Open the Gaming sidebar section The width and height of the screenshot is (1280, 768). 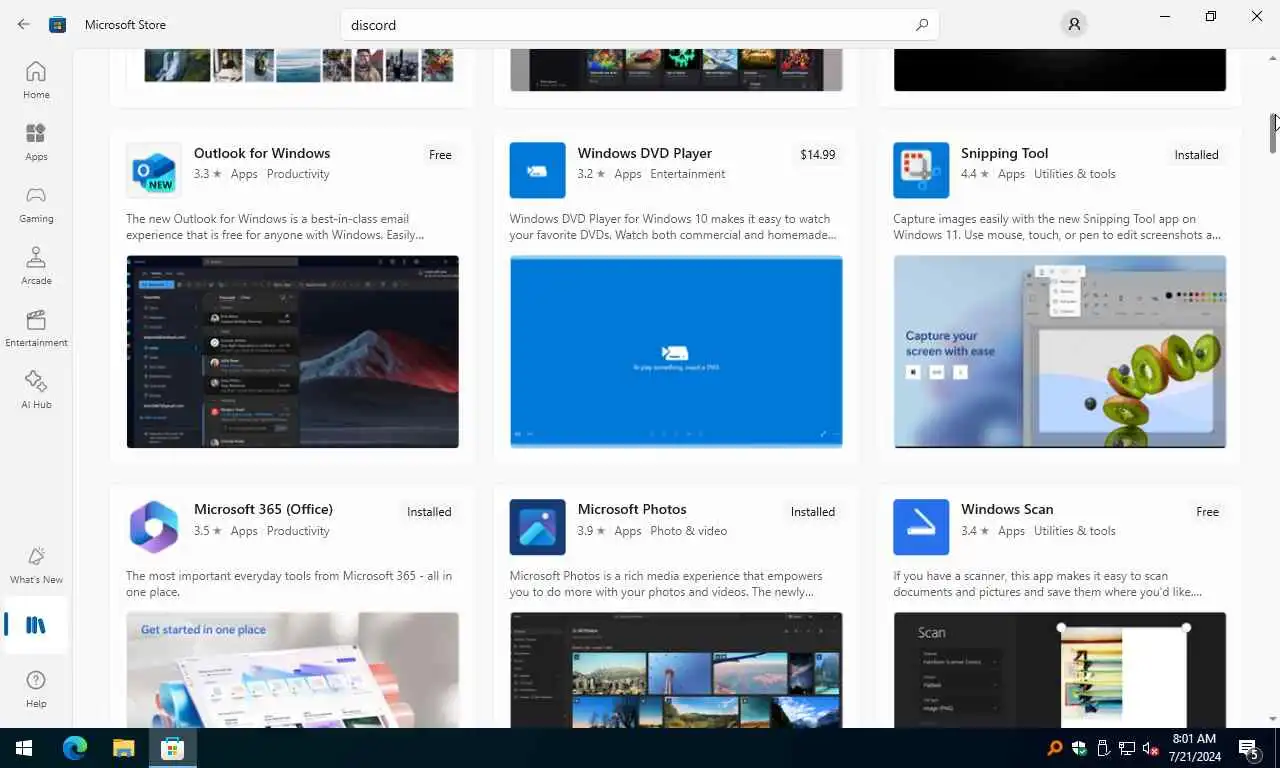click(x=36, y=204)
